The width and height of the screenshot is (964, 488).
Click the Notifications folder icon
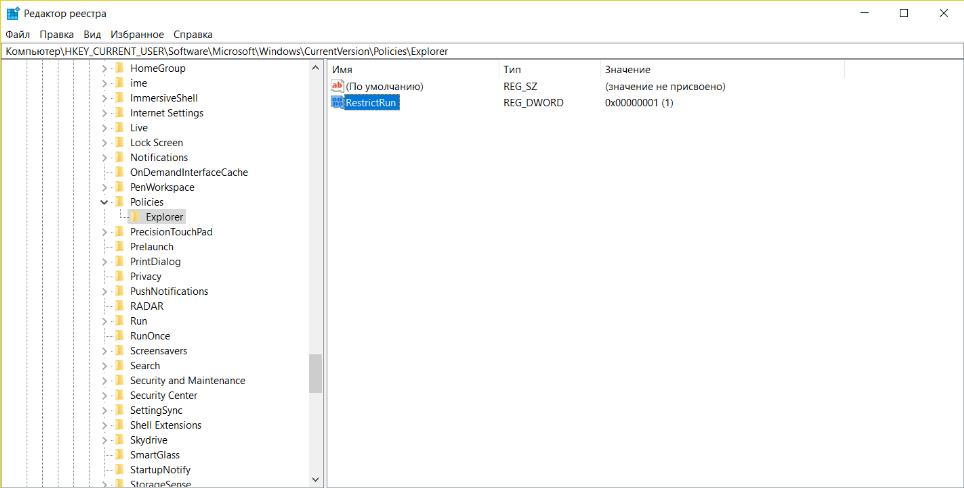pos(119,157)
